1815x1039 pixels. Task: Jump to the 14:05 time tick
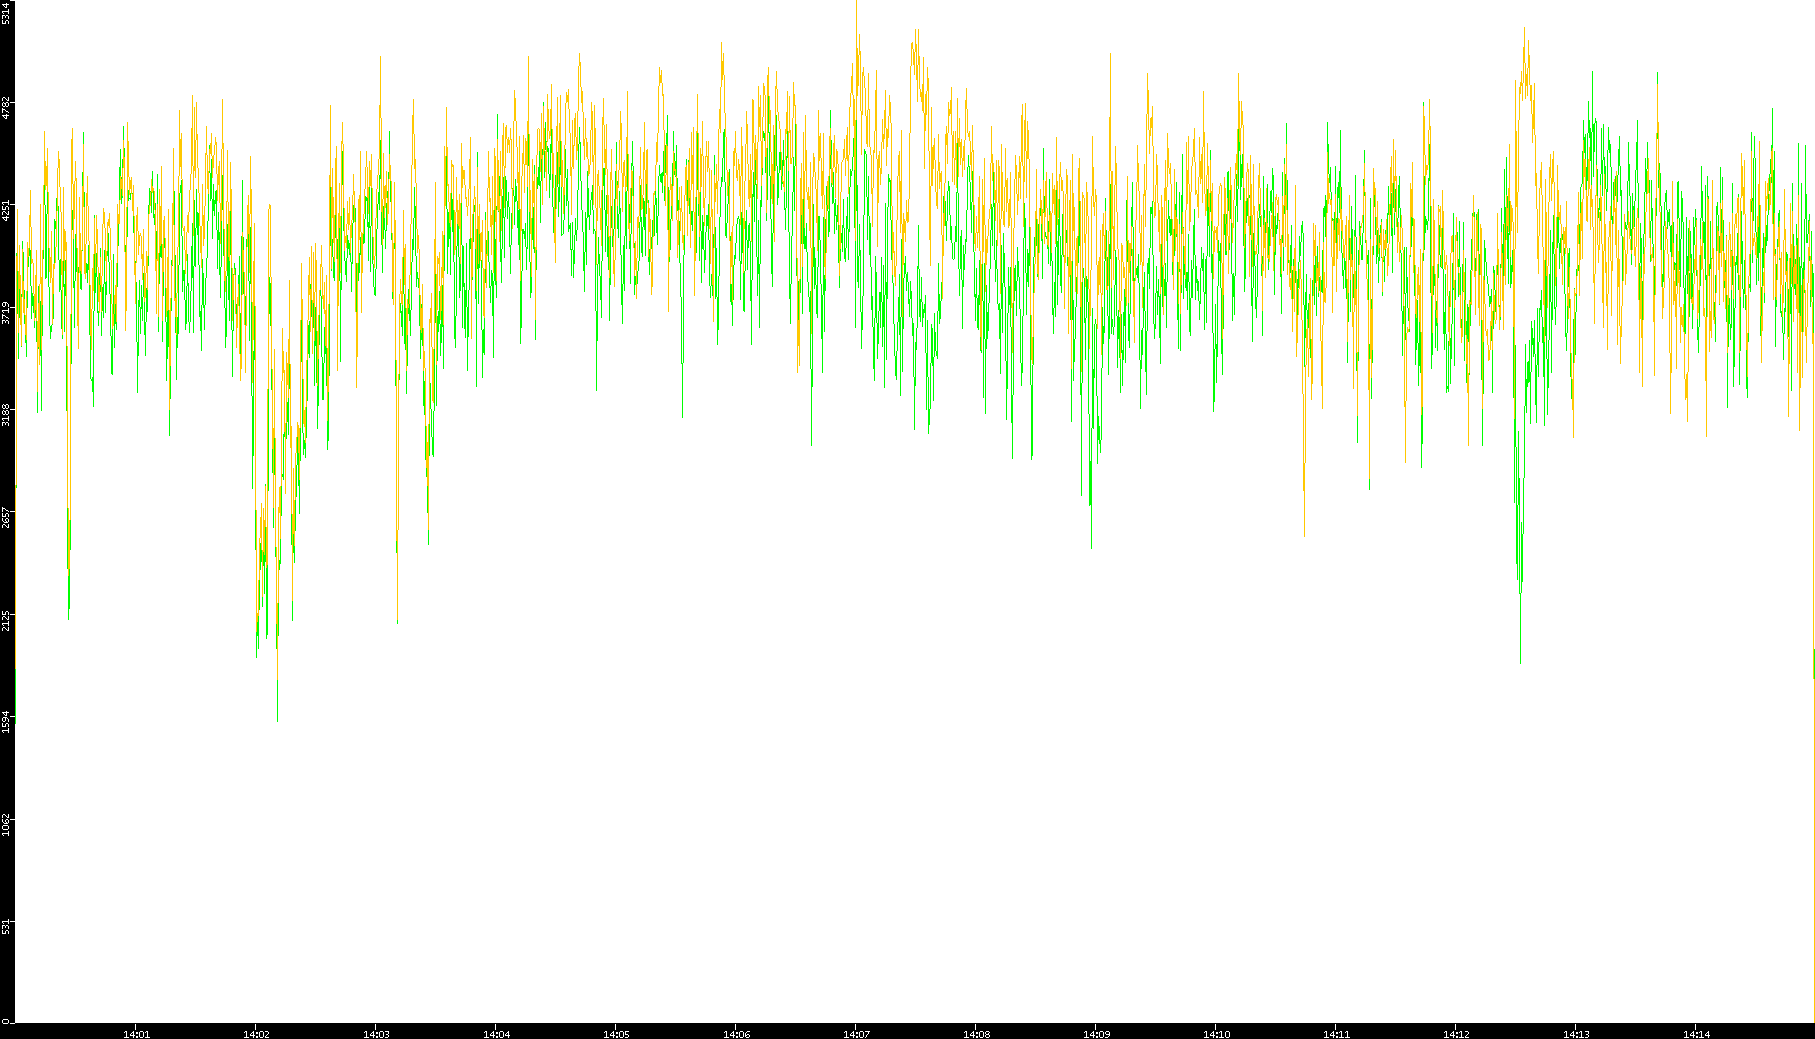(x=616, y=1034)
